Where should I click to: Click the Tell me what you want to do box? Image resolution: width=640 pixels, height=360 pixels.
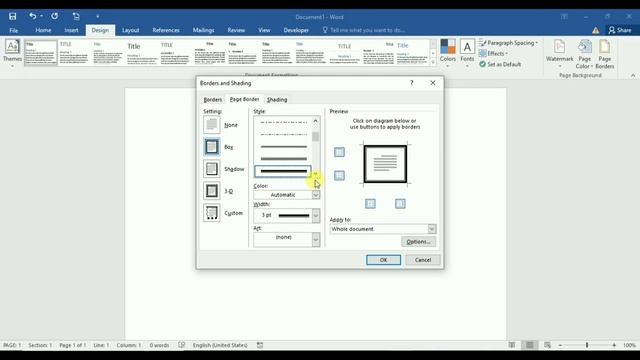coord(363,30)
